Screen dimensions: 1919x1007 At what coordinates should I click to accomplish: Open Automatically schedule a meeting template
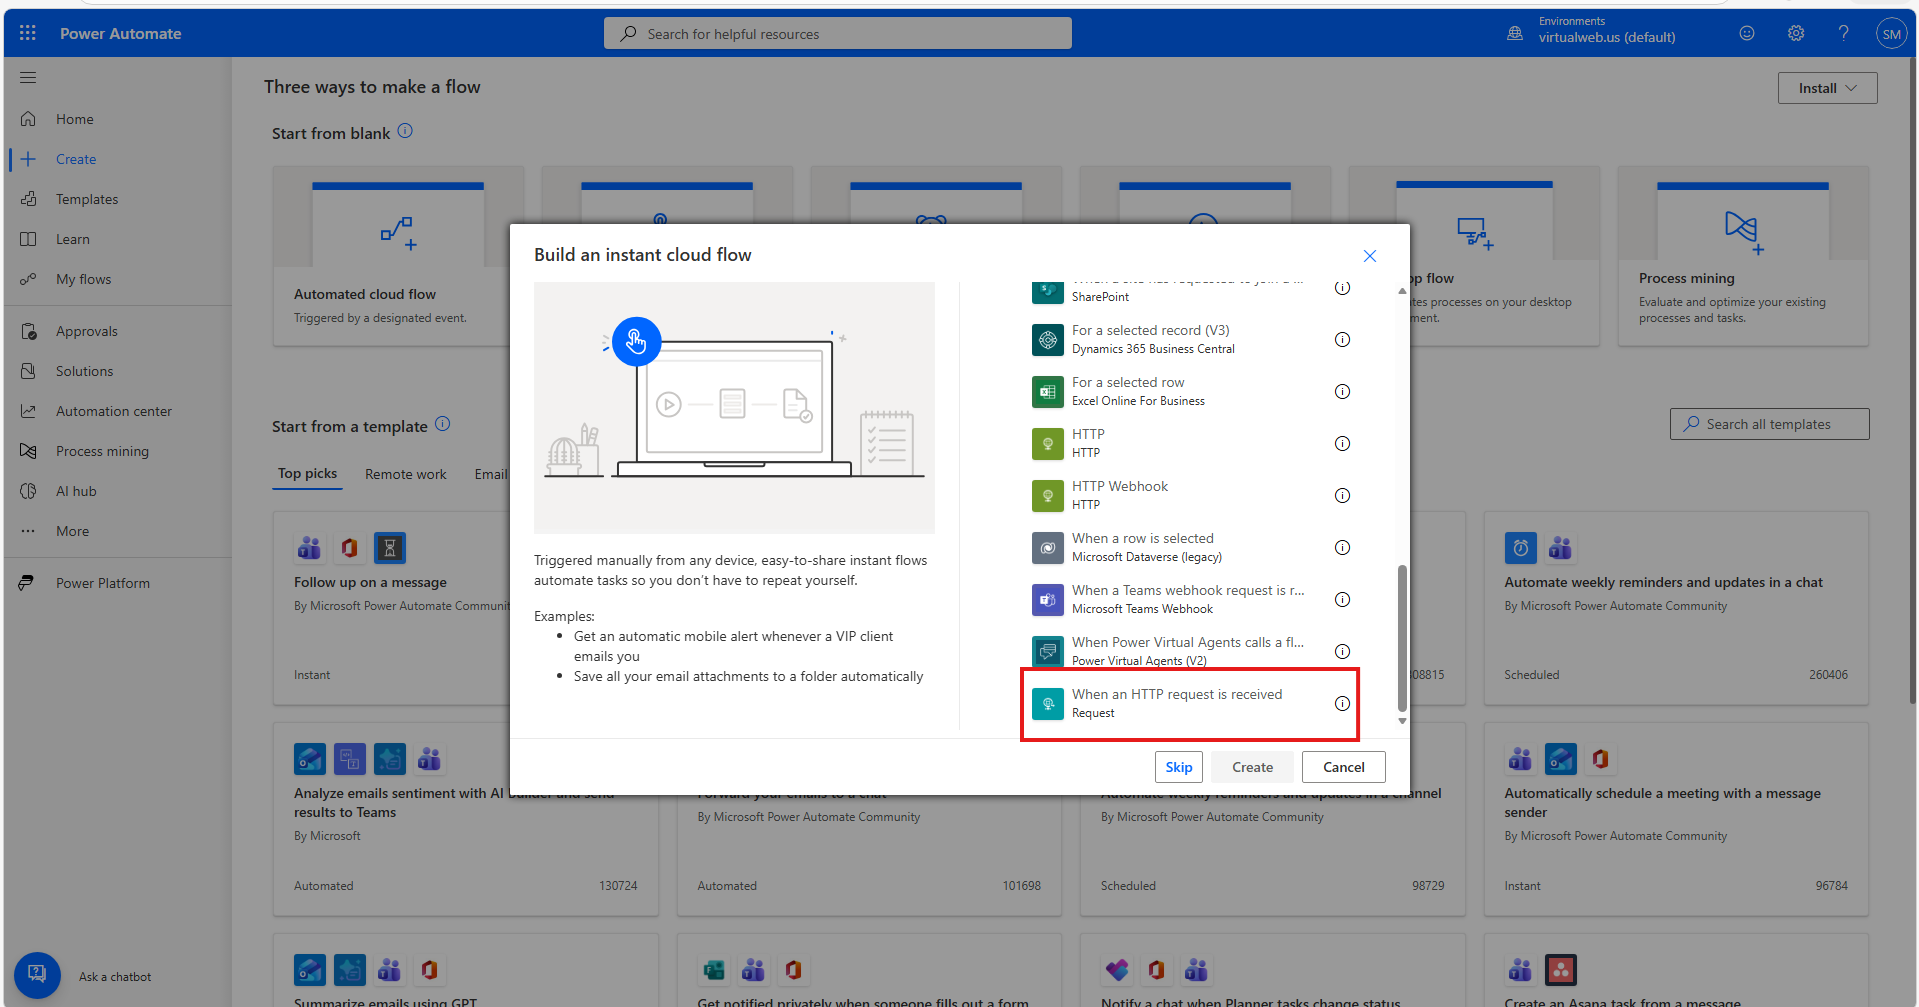[1676, 819]
